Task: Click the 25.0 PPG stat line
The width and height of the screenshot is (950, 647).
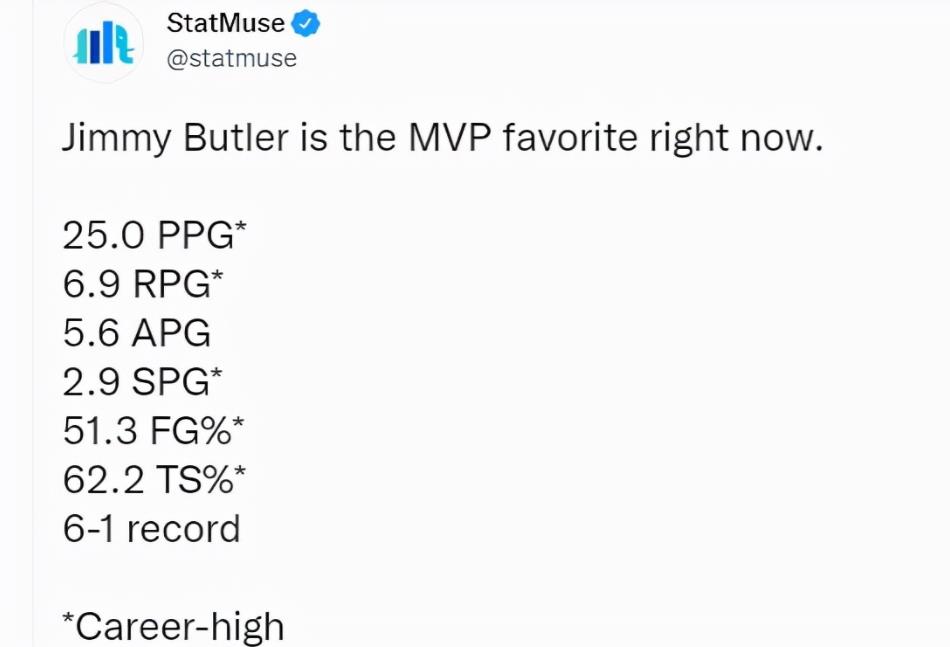Action: (x=154, y=234)
